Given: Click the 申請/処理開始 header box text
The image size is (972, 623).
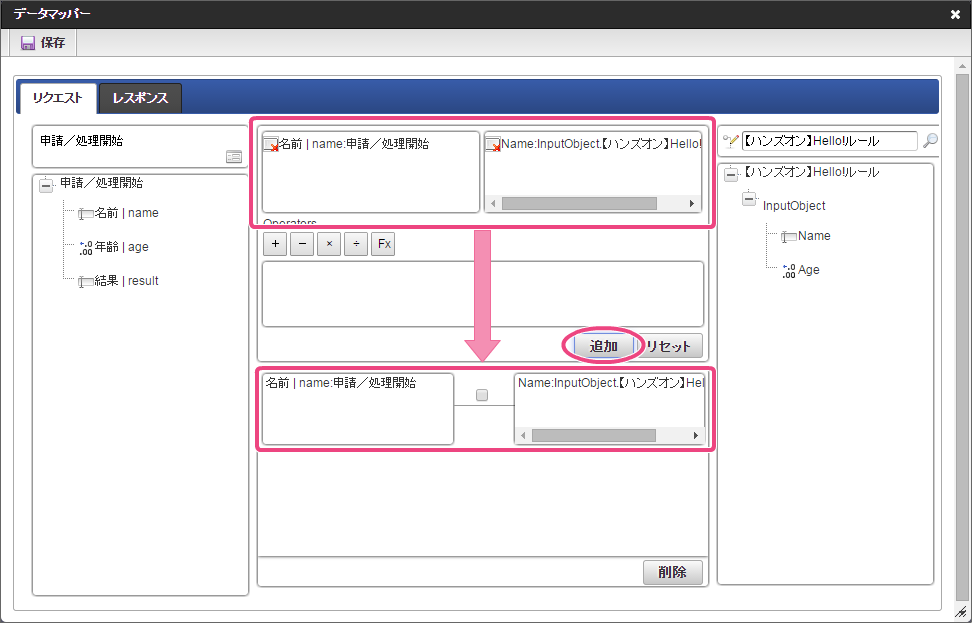Looking at the screenshot, I should (x=82, y=141).
